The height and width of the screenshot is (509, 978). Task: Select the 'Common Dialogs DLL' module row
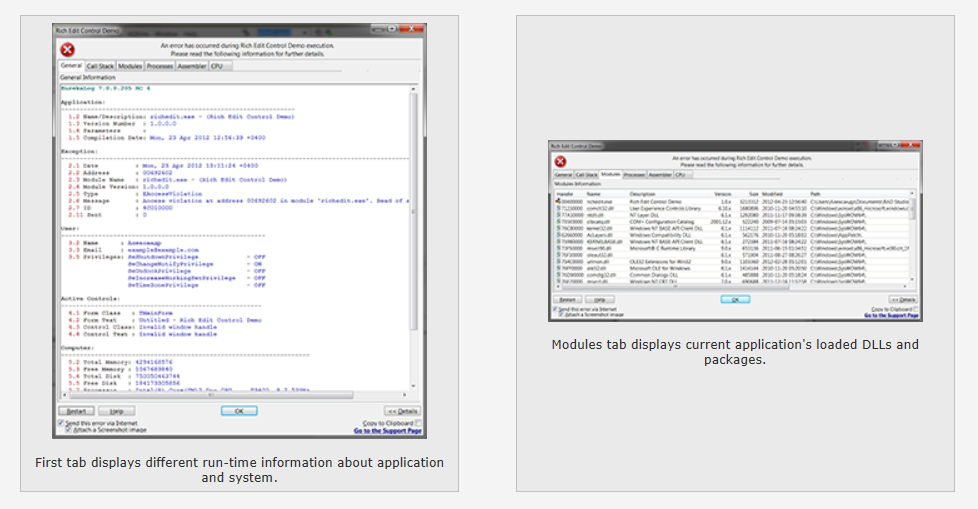tap(732, 275)
